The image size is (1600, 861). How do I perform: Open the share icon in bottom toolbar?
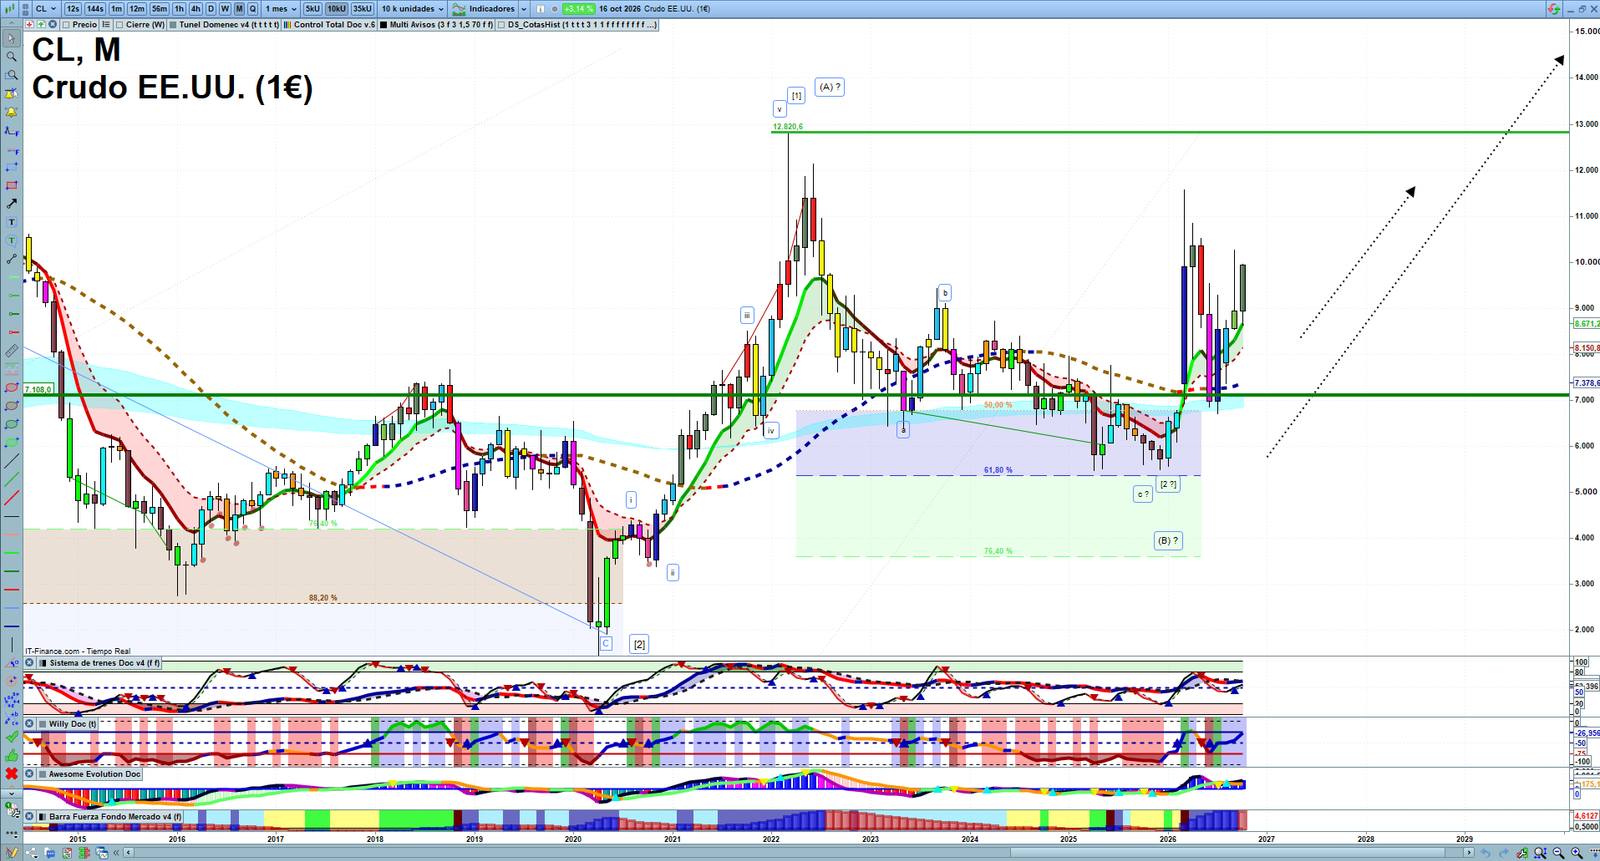click(x=31, y=853)
